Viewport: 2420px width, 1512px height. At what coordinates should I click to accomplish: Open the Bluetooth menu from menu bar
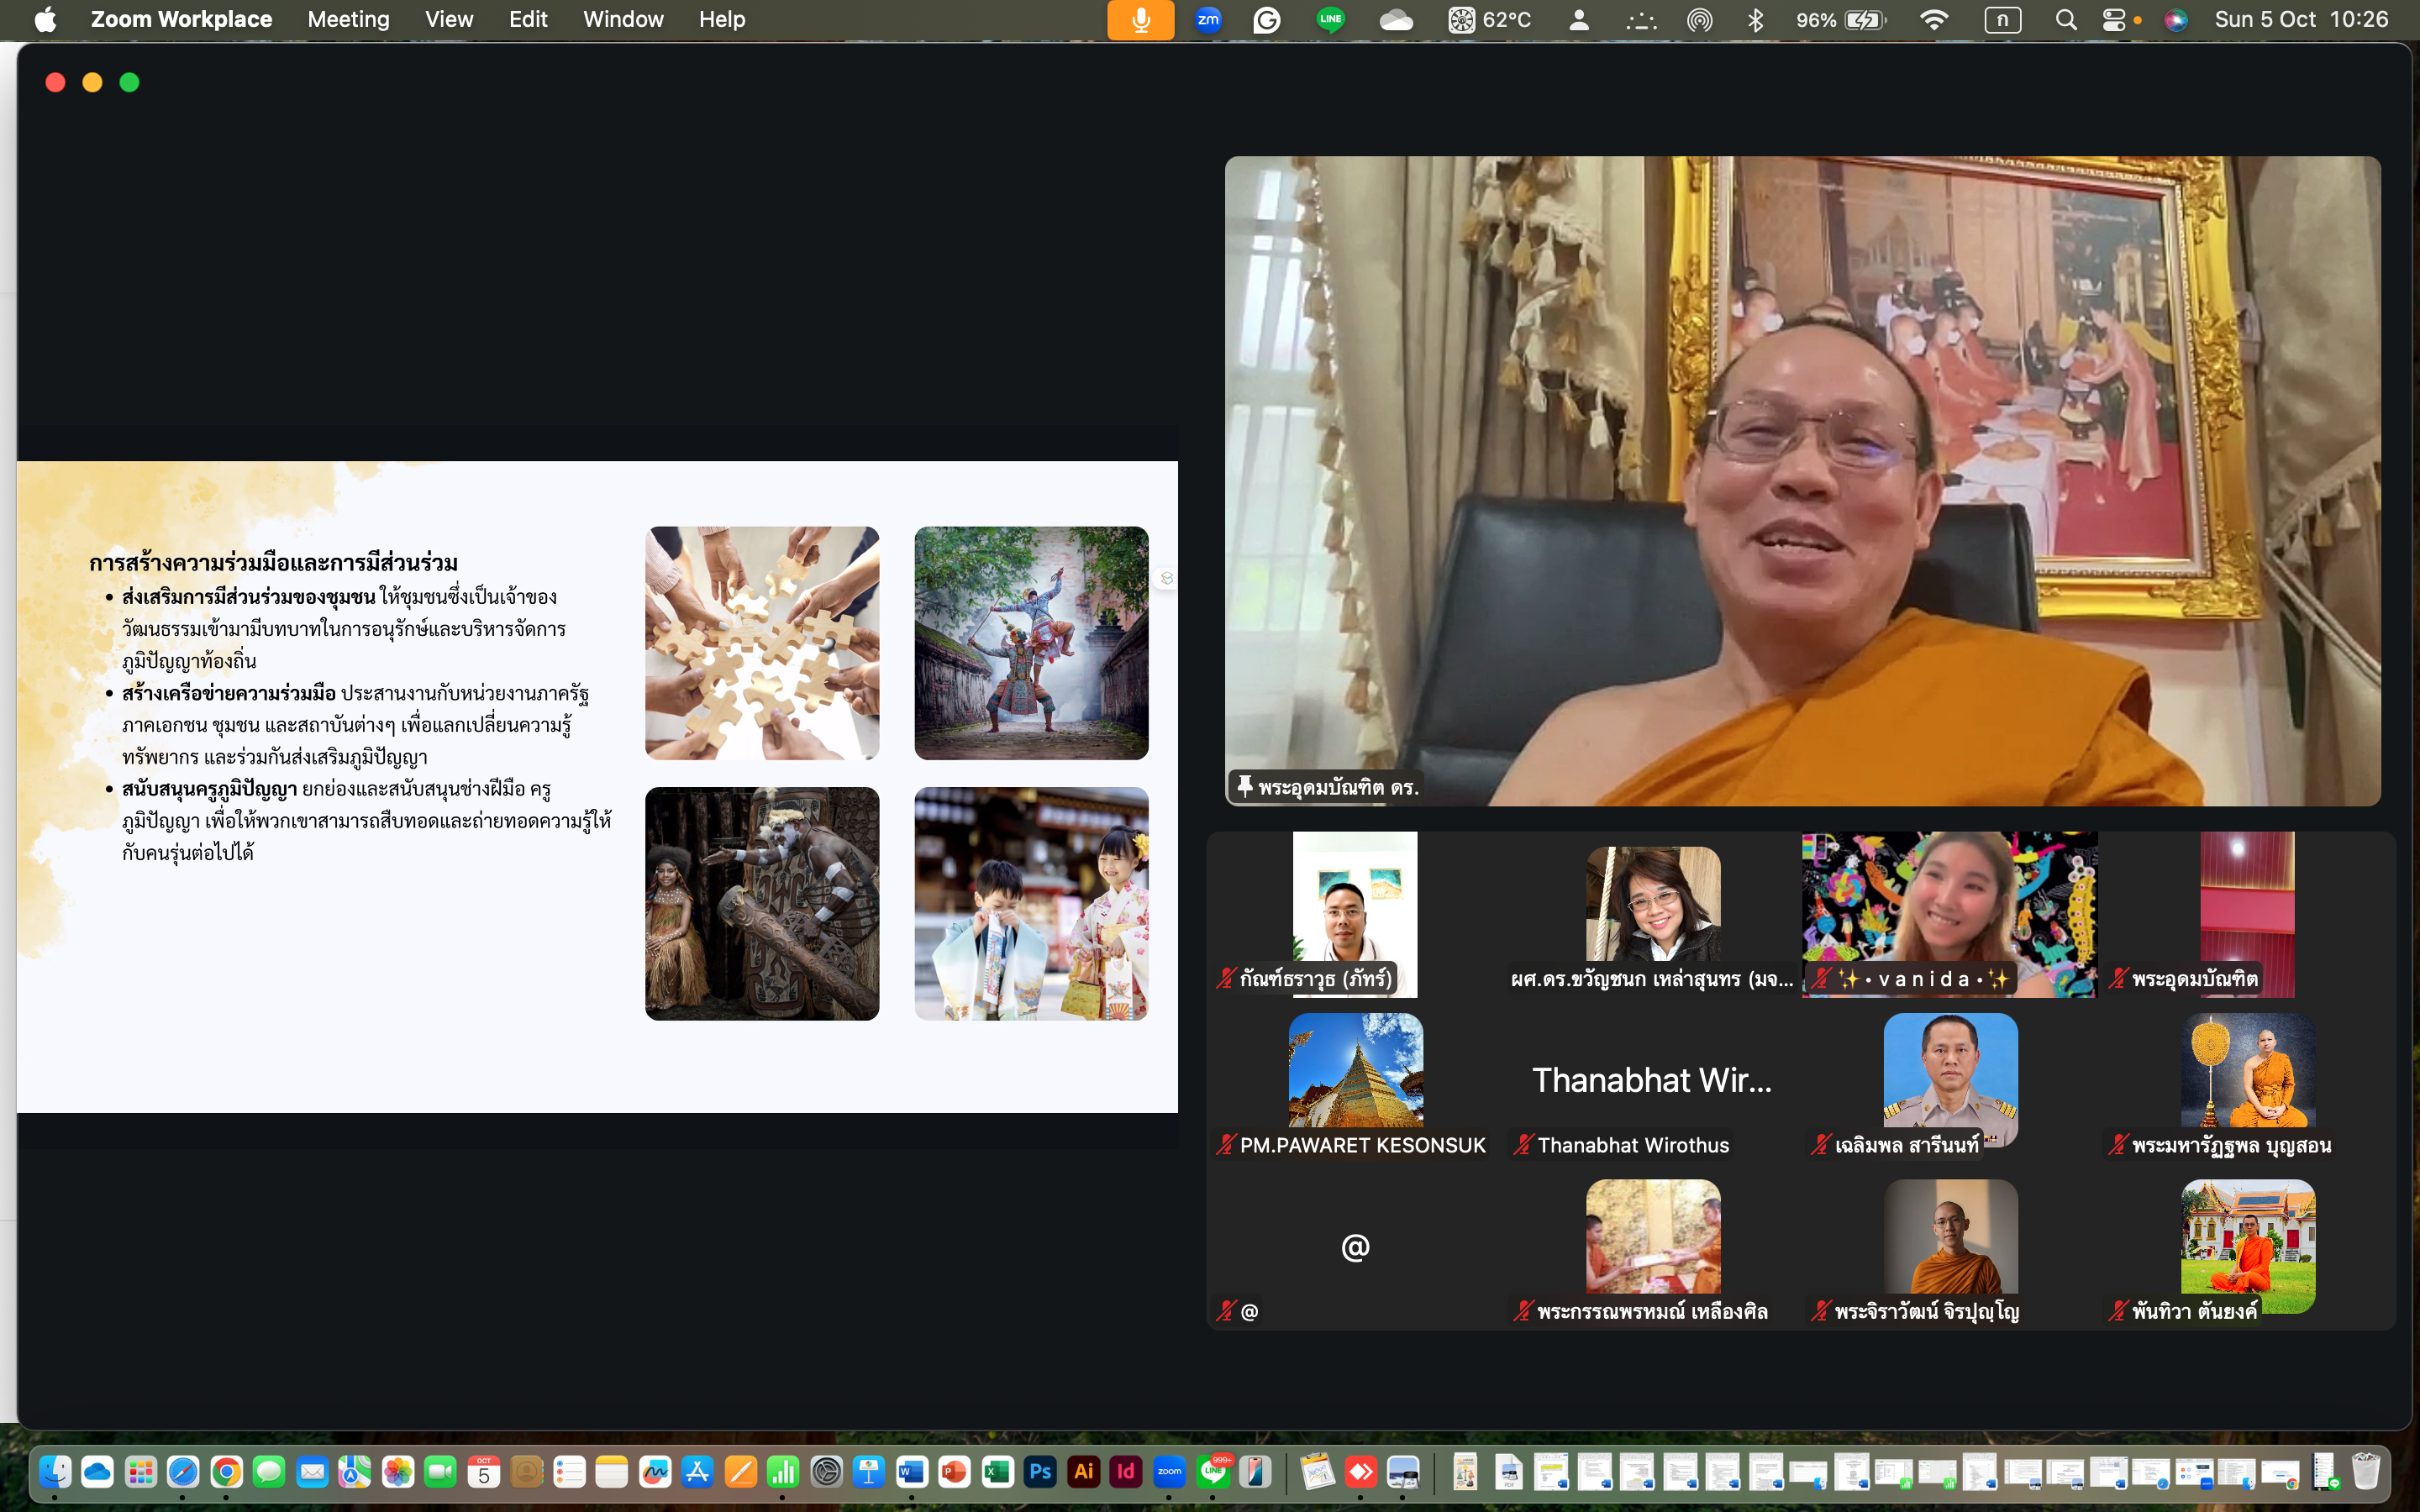coord(1758,19)
